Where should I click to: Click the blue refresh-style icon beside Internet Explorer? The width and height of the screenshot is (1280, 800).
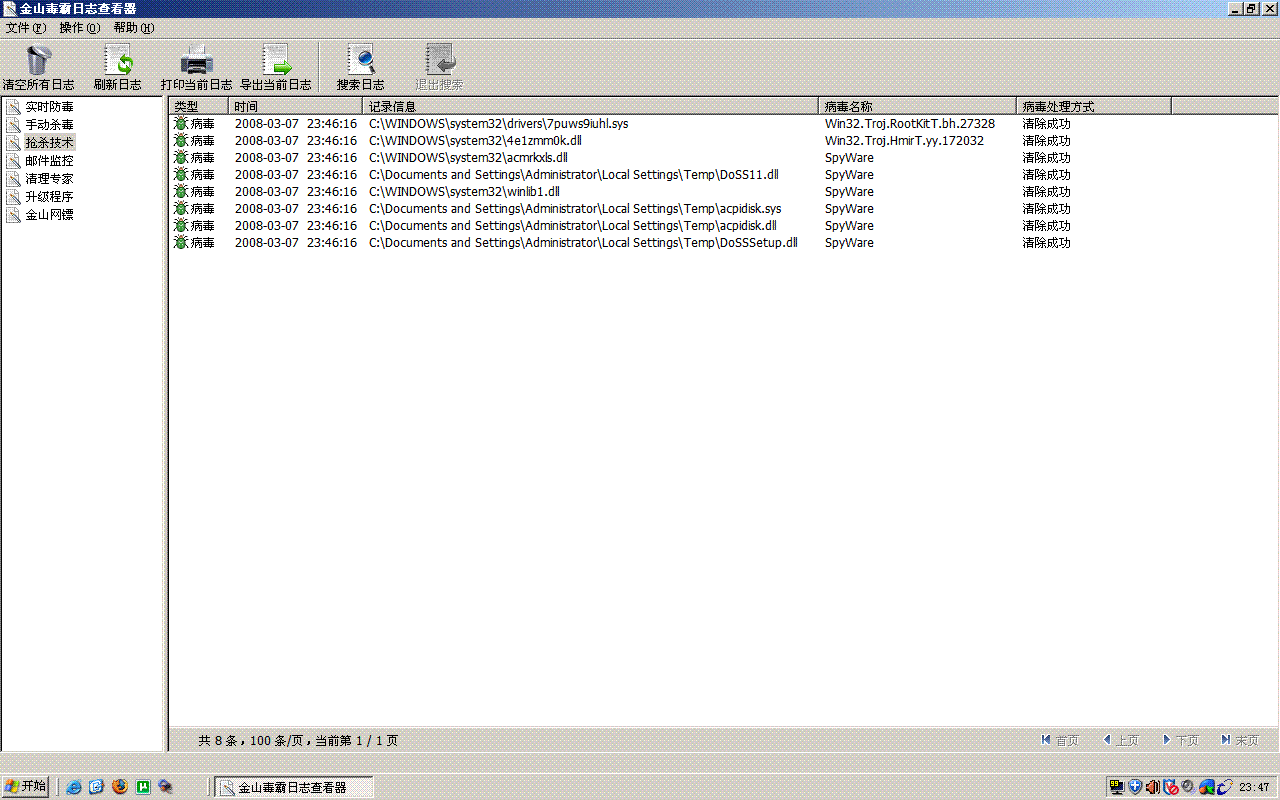(96, 787)
